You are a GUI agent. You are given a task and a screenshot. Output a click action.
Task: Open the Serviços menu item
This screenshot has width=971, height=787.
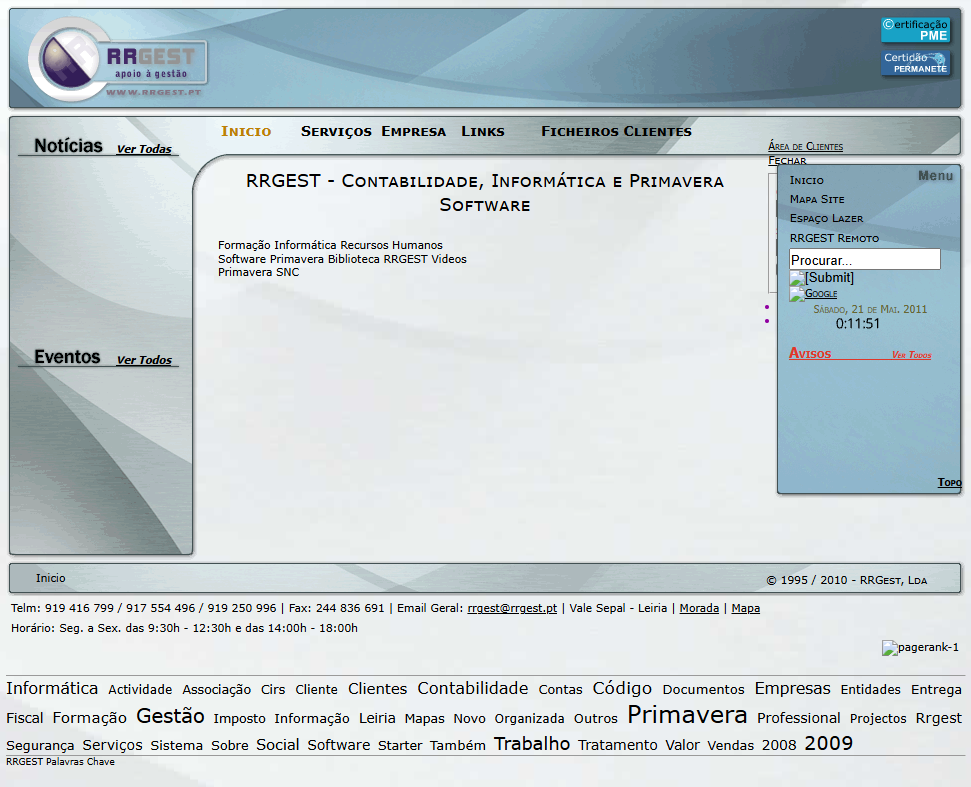(x=336, y=131)
